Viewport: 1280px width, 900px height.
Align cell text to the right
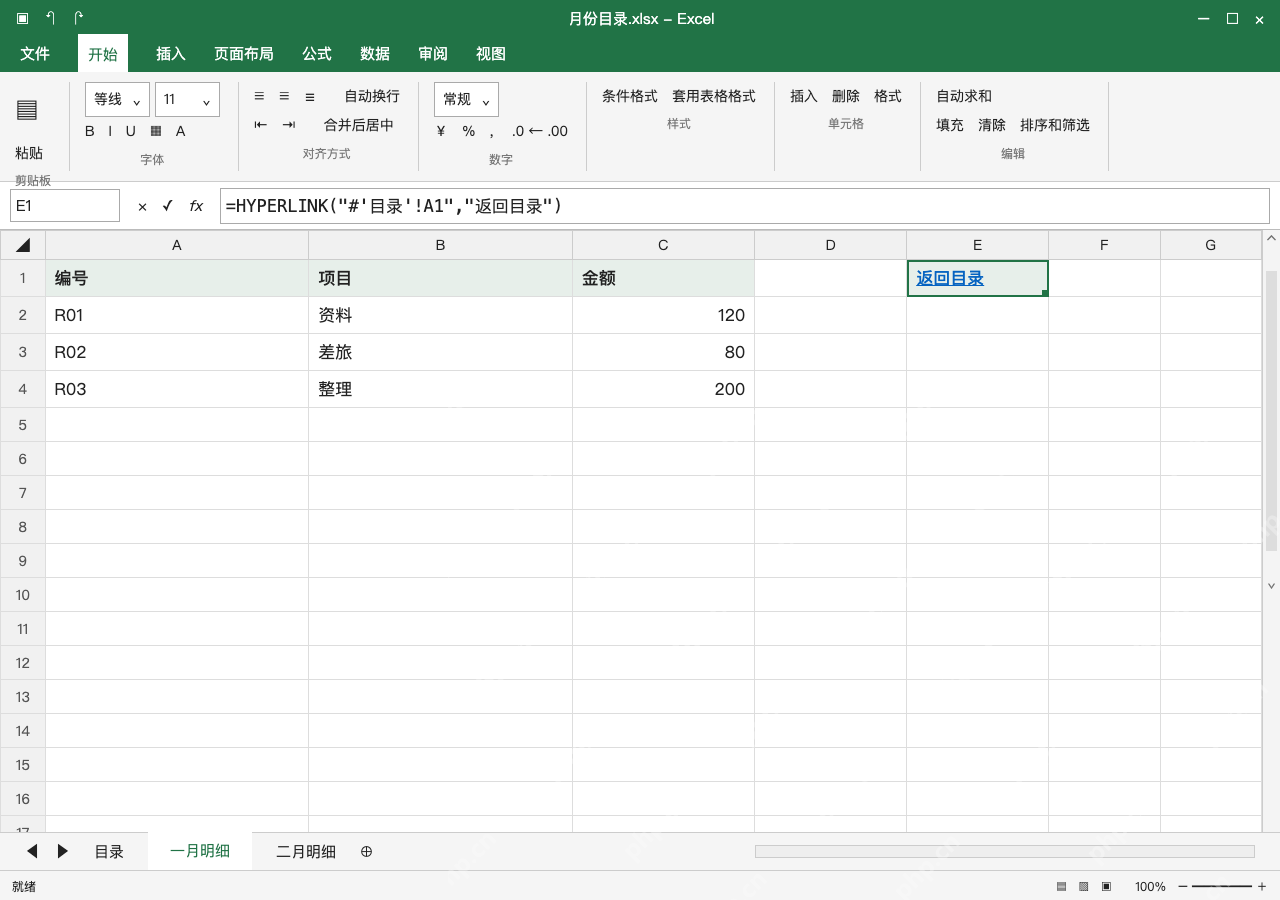tap(310, 96)
